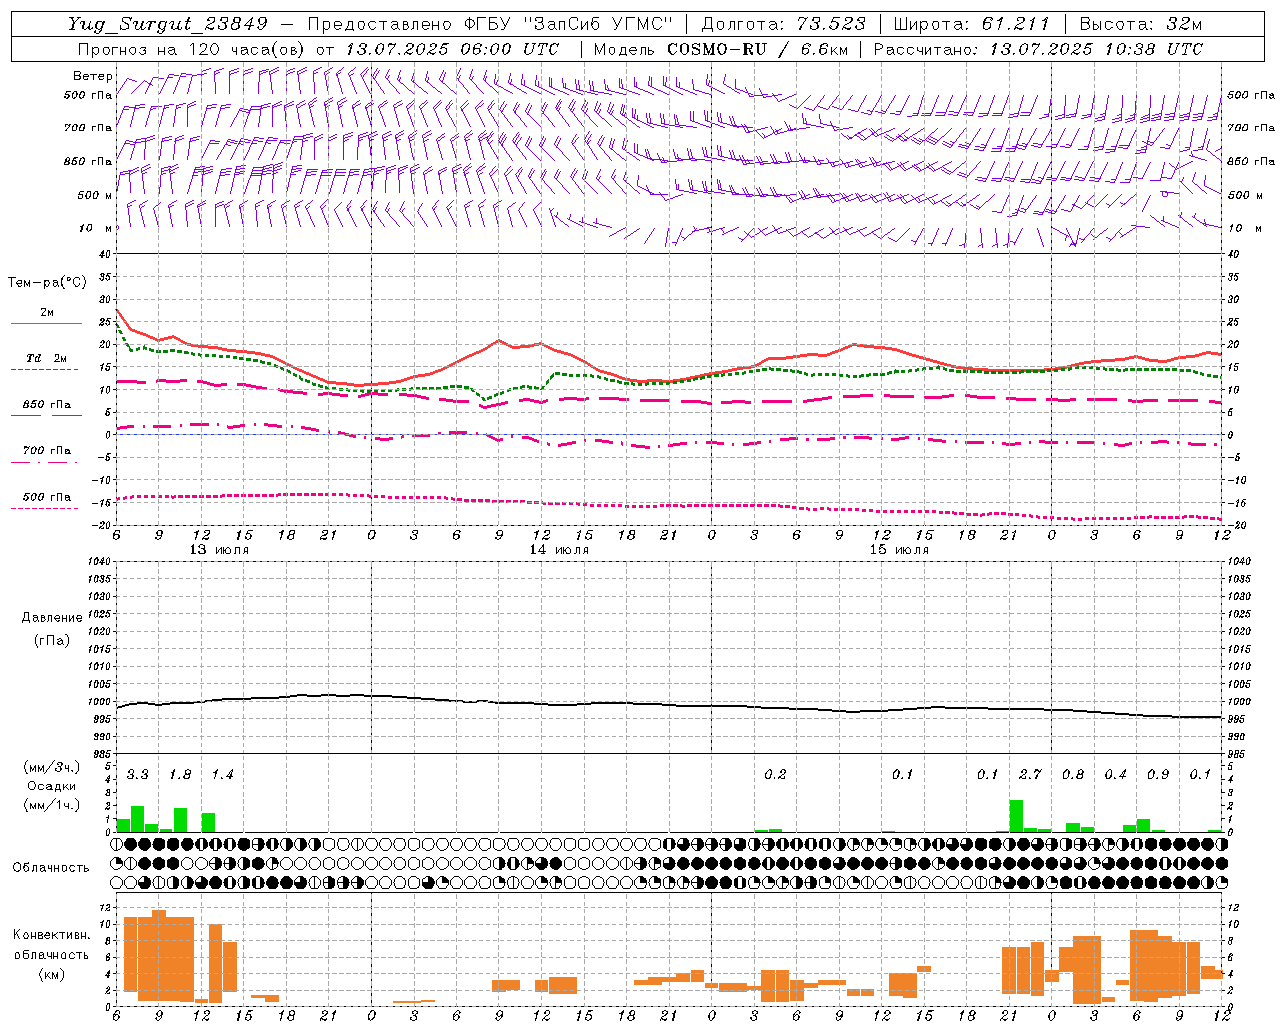Click the 13 июля date label
1280x1024 pixels.
pos(220,550)
